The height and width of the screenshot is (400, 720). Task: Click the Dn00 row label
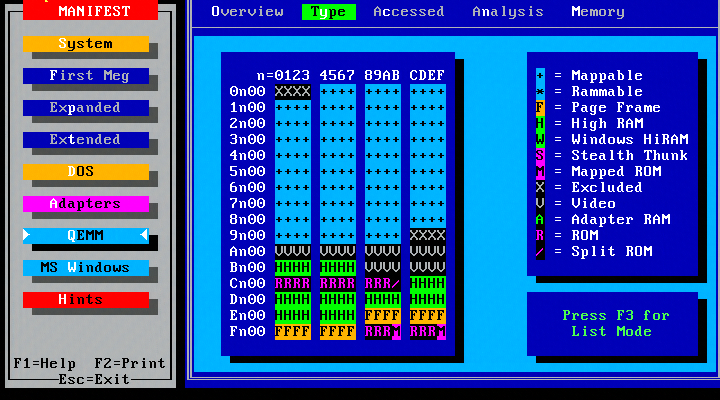pos(248,299)
